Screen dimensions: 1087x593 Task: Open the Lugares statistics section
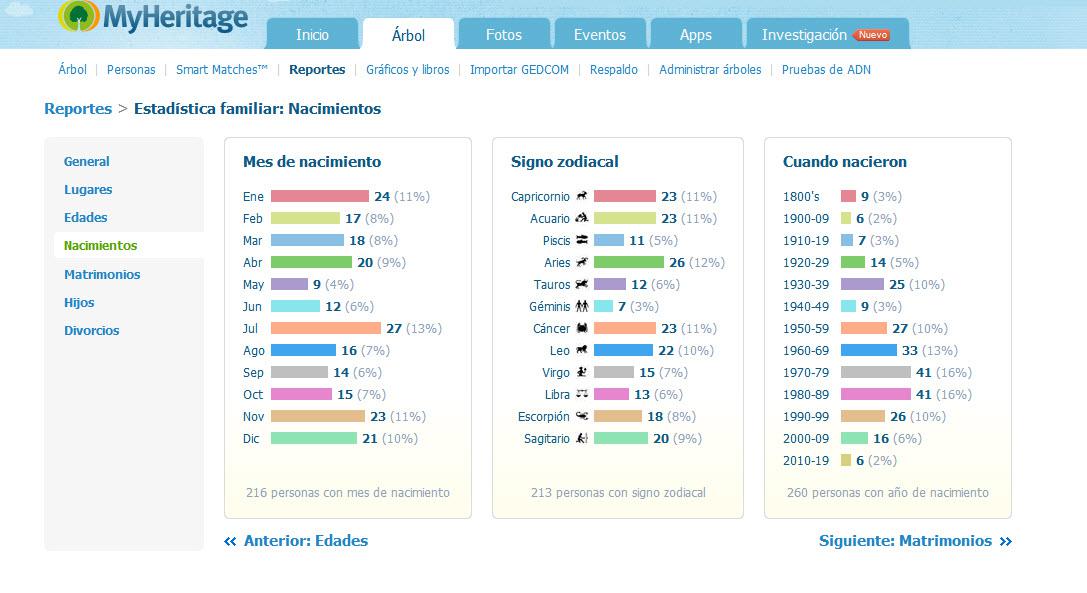(88, 189)
